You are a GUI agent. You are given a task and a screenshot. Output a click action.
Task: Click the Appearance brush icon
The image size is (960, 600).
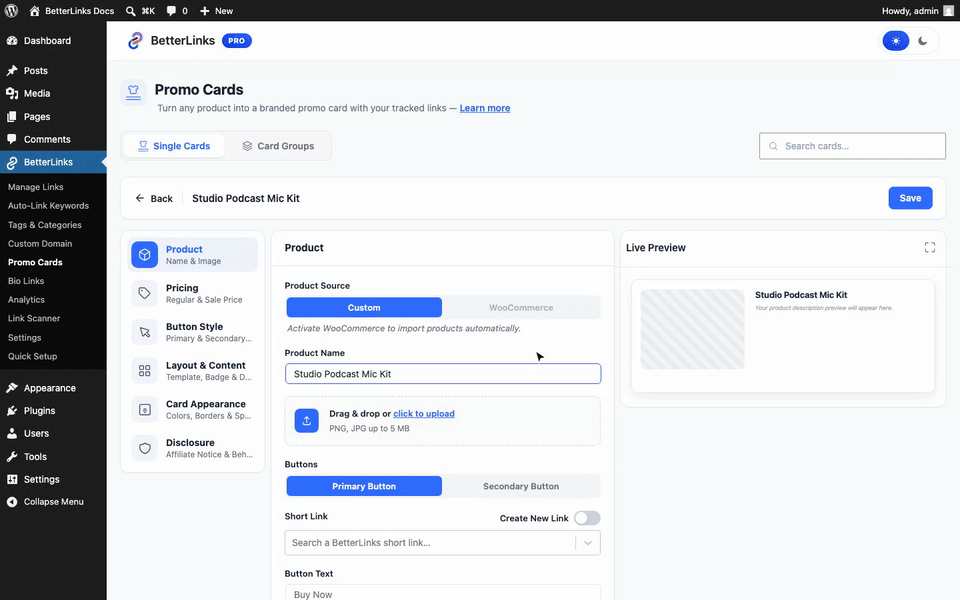(x=12, y=388)
